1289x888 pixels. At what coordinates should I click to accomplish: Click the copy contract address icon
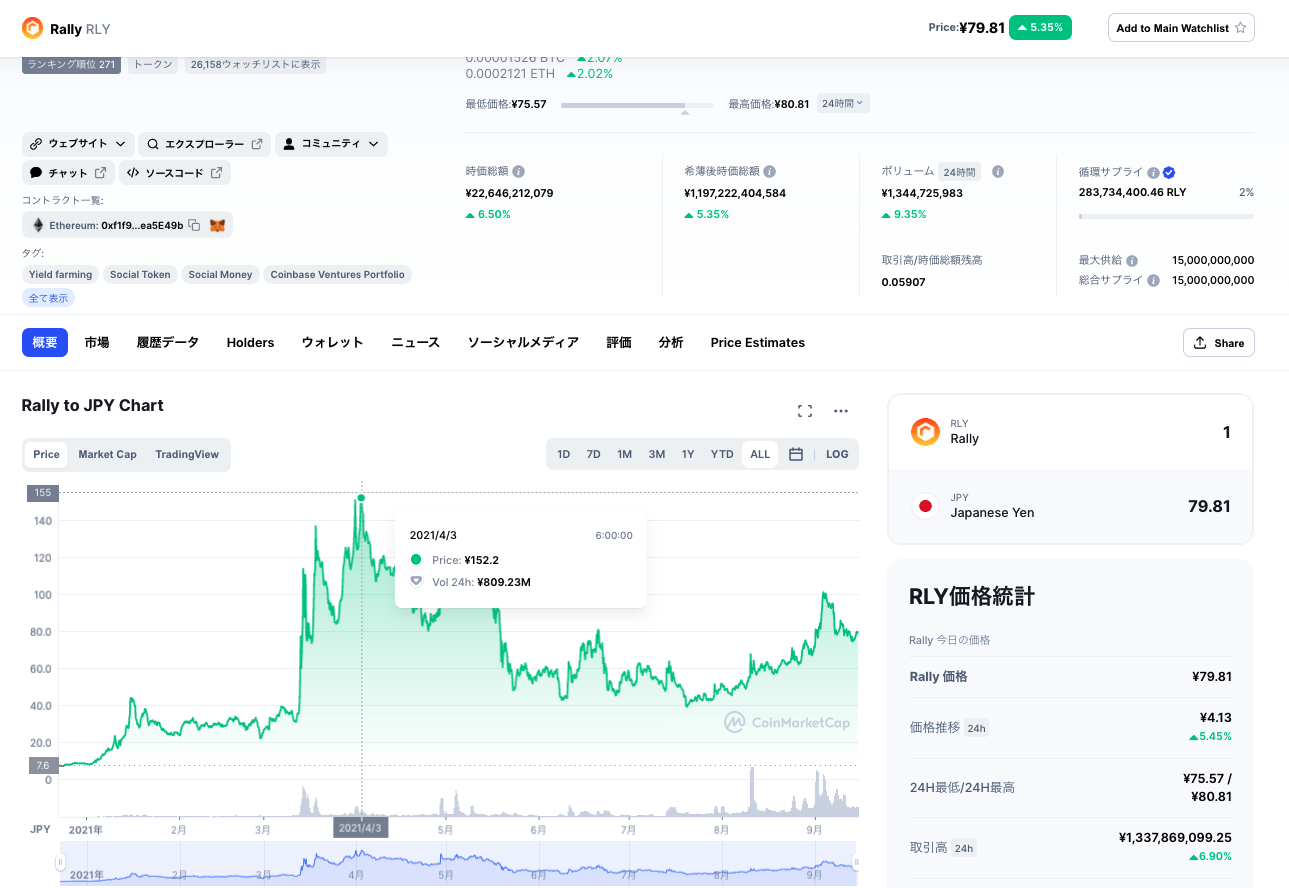coord(195,226)
